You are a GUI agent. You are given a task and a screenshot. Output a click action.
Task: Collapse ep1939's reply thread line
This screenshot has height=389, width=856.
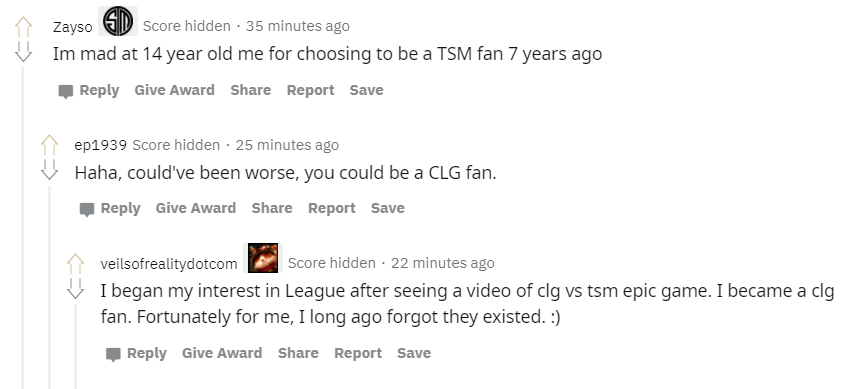(x=49, y=288)
